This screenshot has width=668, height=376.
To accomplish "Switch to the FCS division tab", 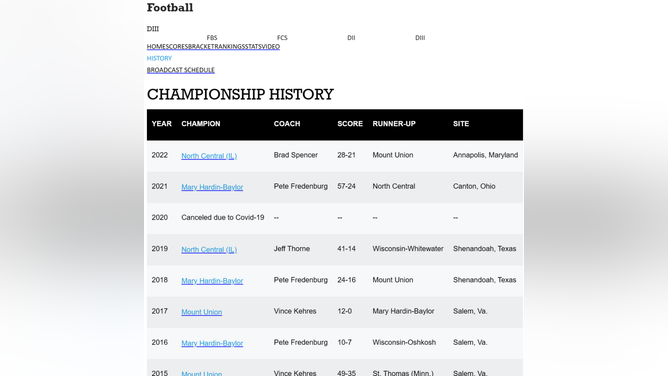I will click(x=282, y=38).
